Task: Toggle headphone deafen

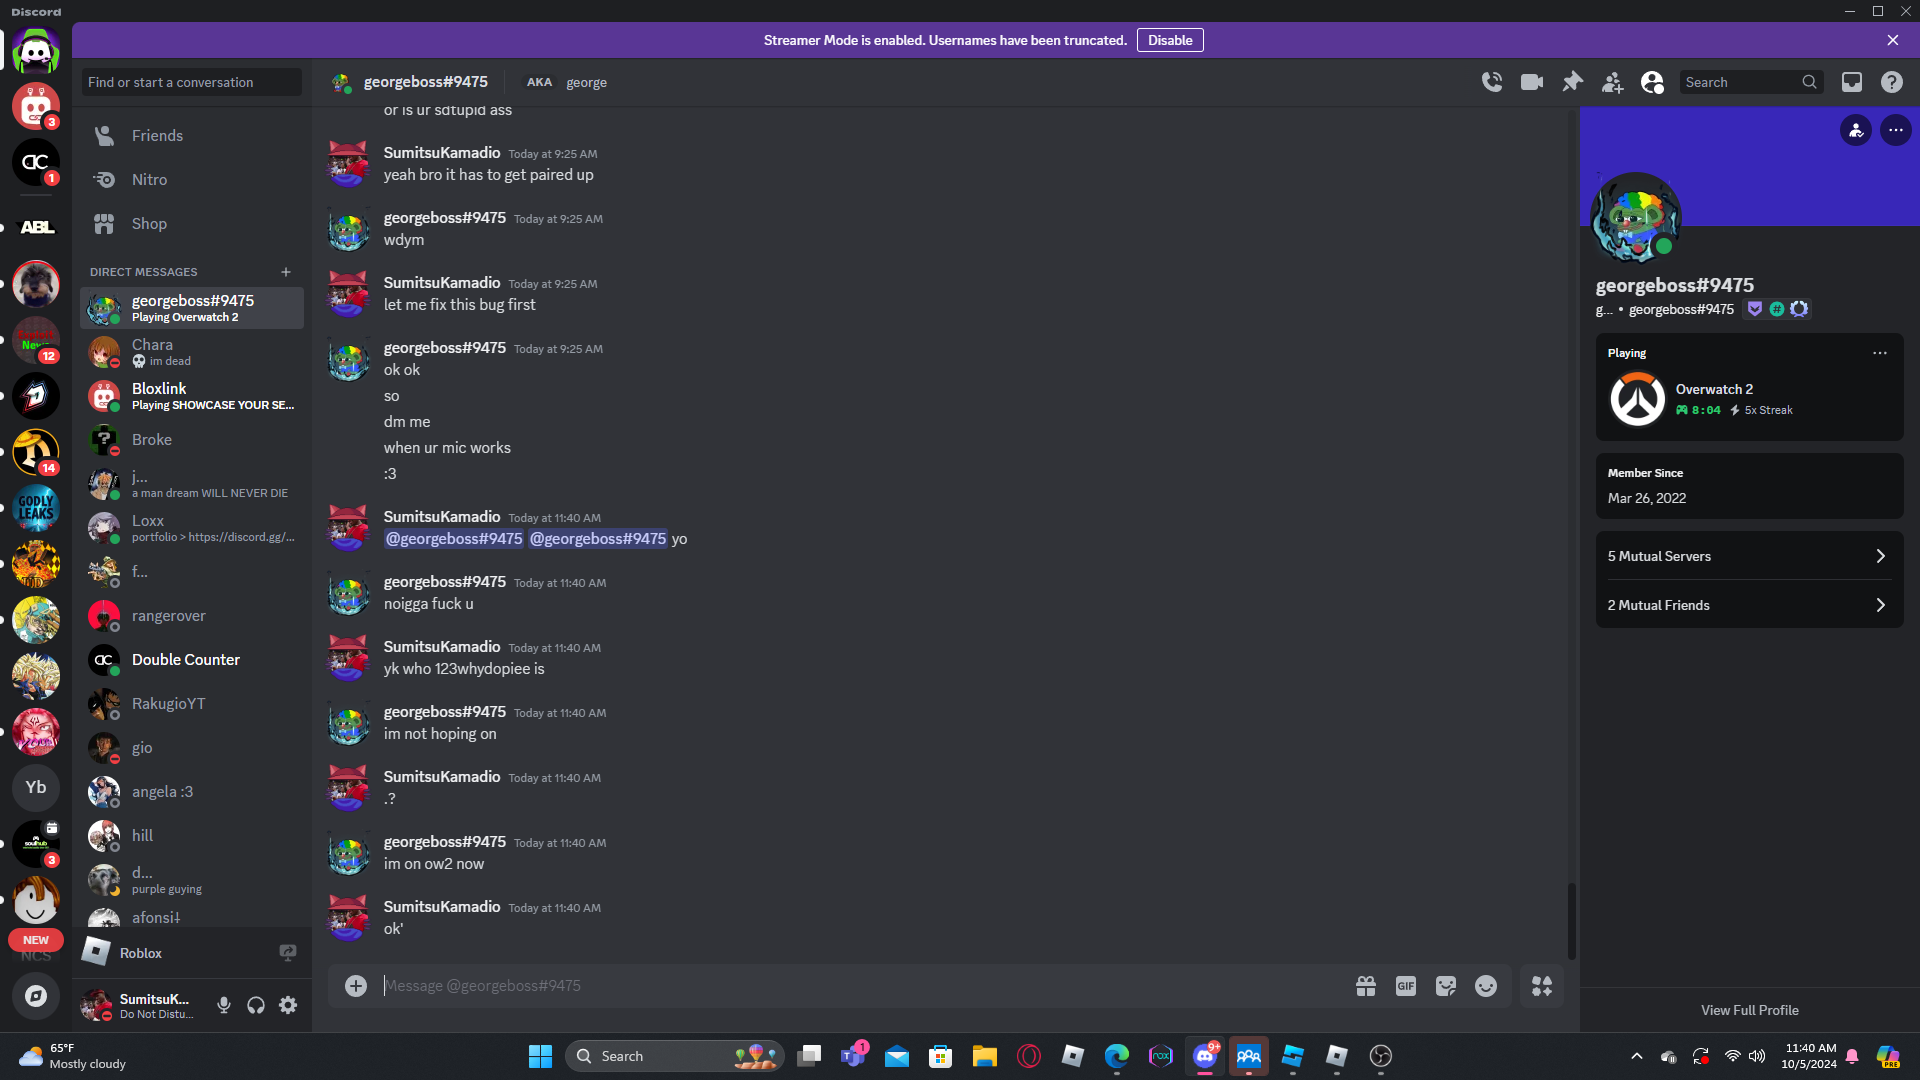Action: tap(256, 1005)
